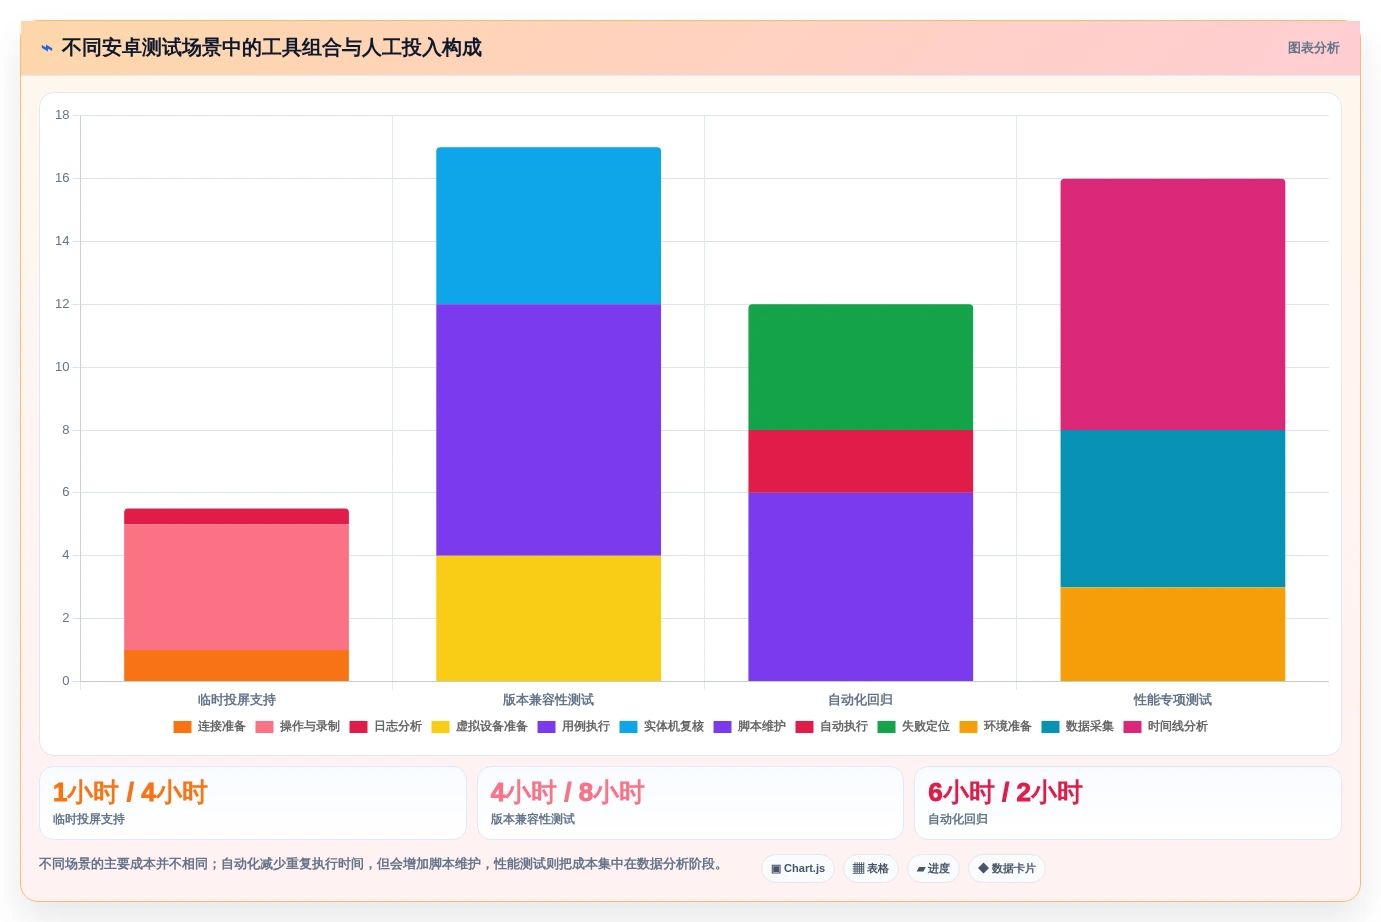Click the 自动化回归 x-axis label
1381x922 pixels.
(x=860, y=700)
